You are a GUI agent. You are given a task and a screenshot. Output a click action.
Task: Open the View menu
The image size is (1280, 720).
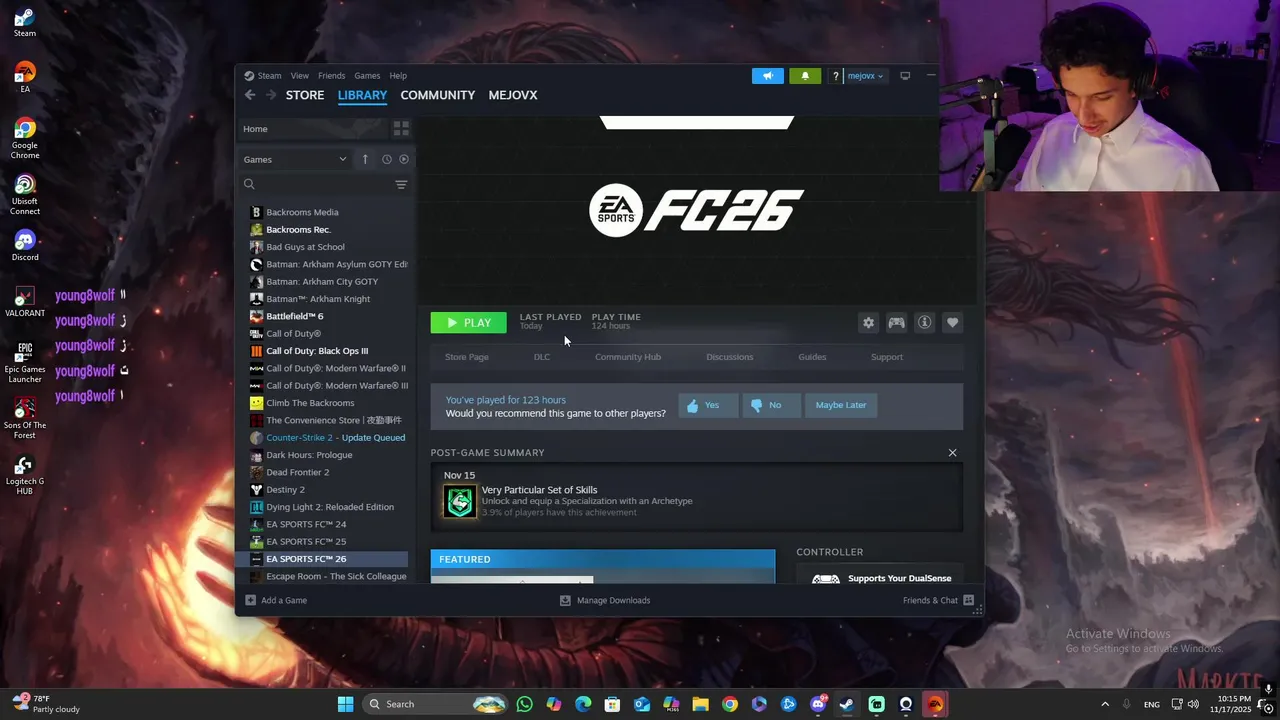[300, 76]
